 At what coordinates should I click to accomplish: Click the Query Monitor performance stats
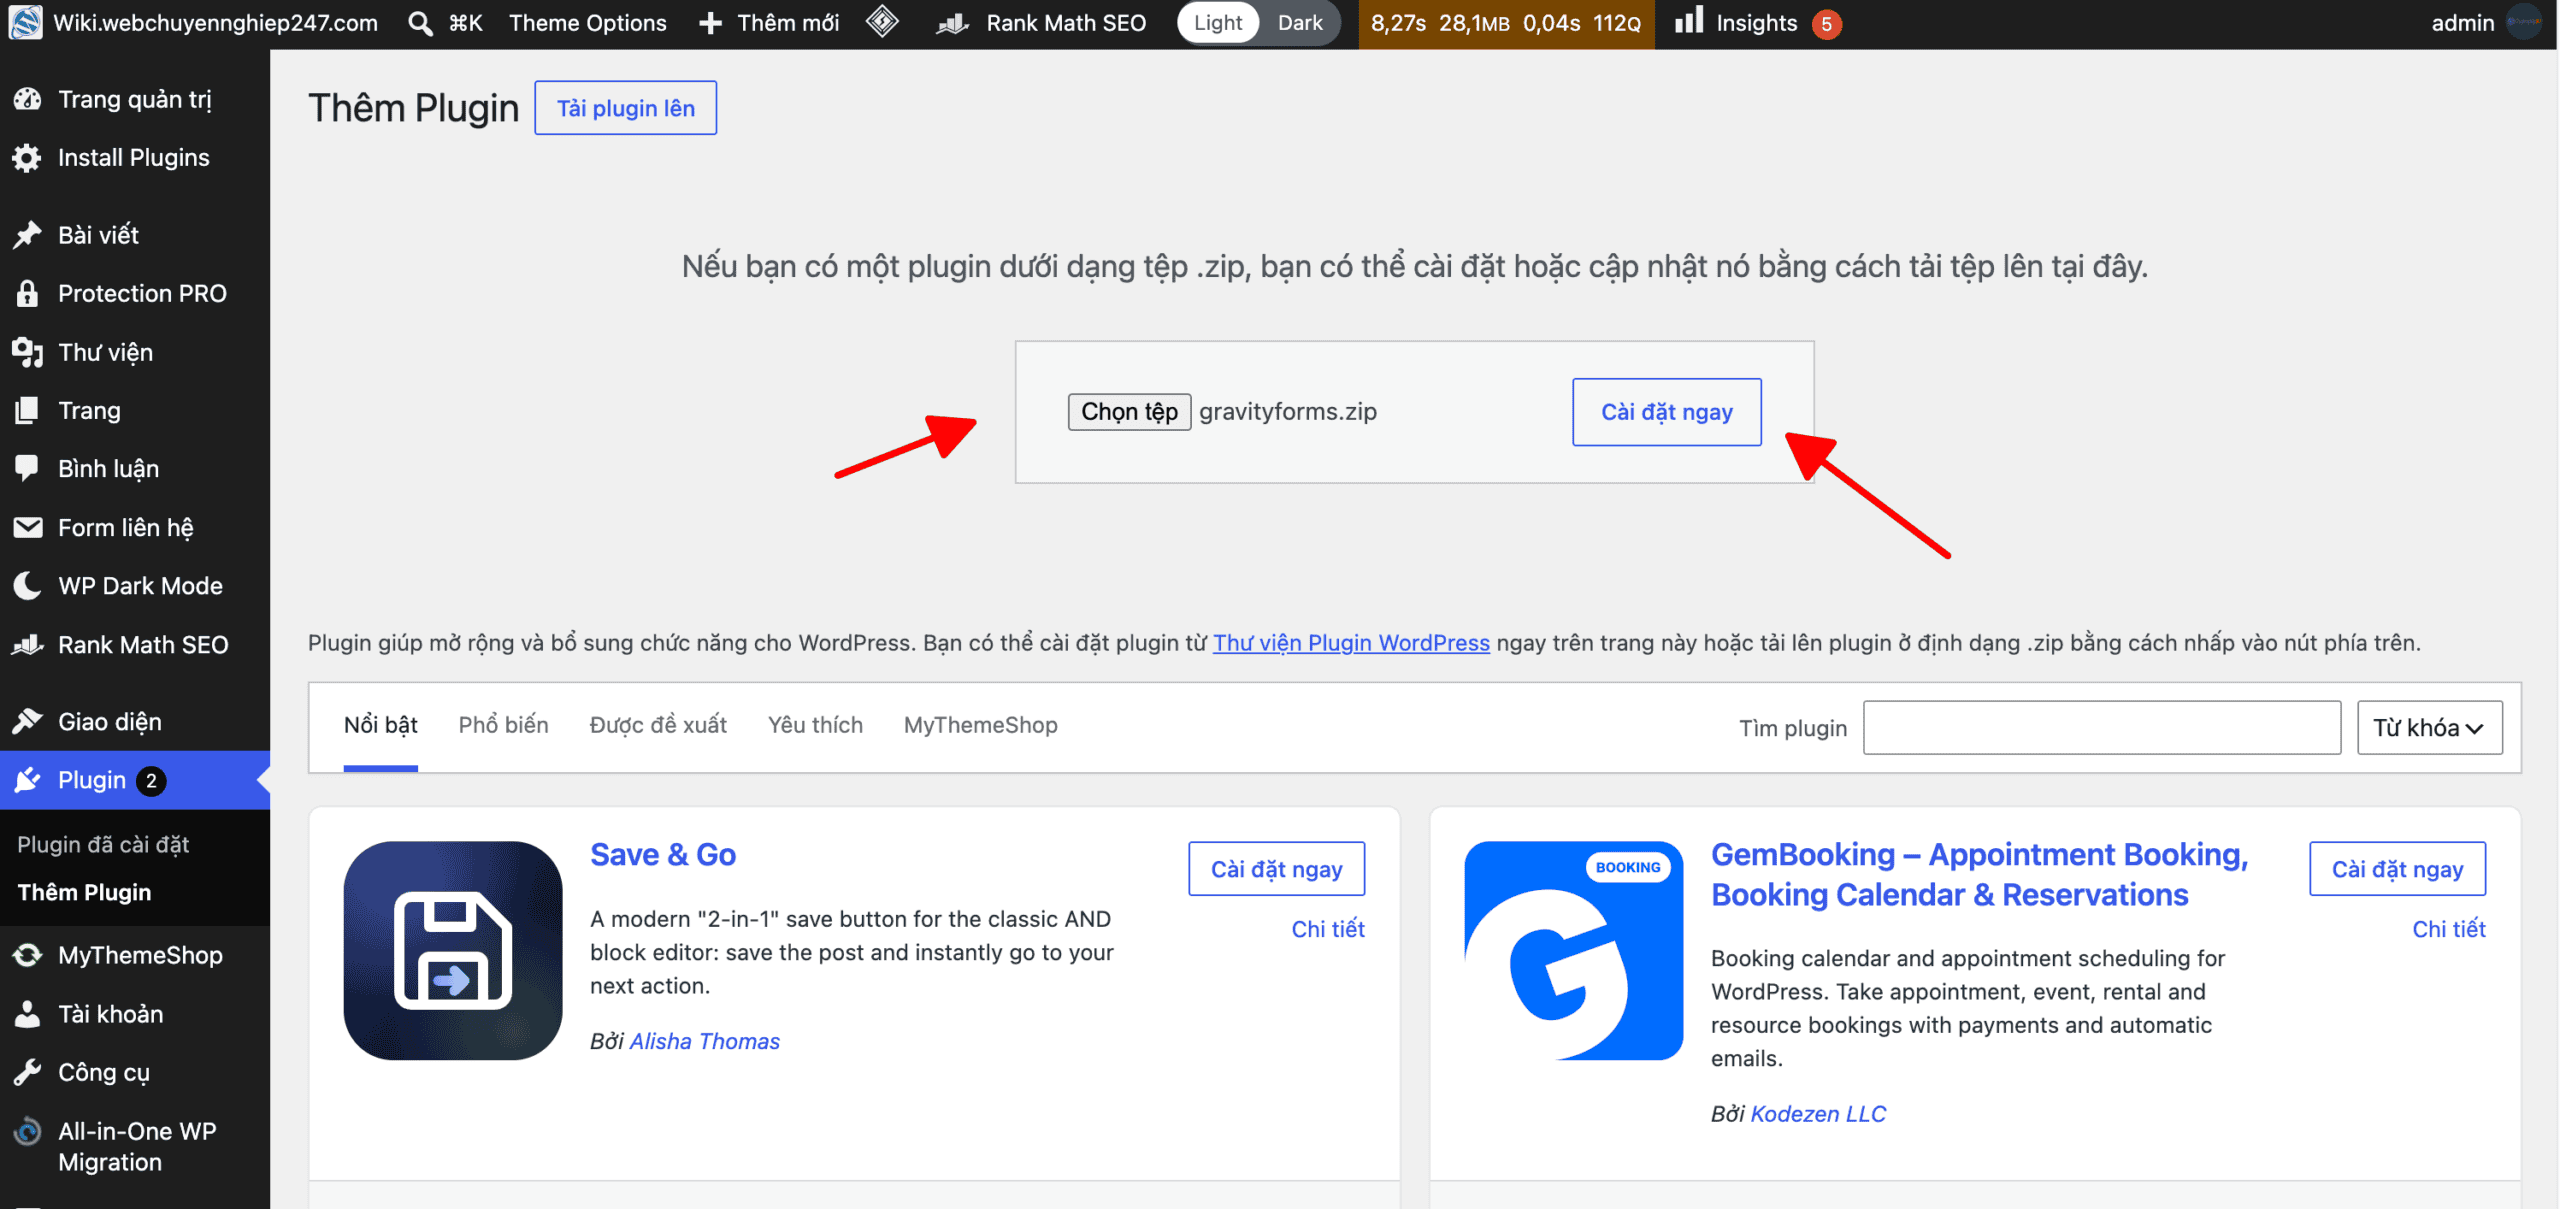coord(1505,23)
